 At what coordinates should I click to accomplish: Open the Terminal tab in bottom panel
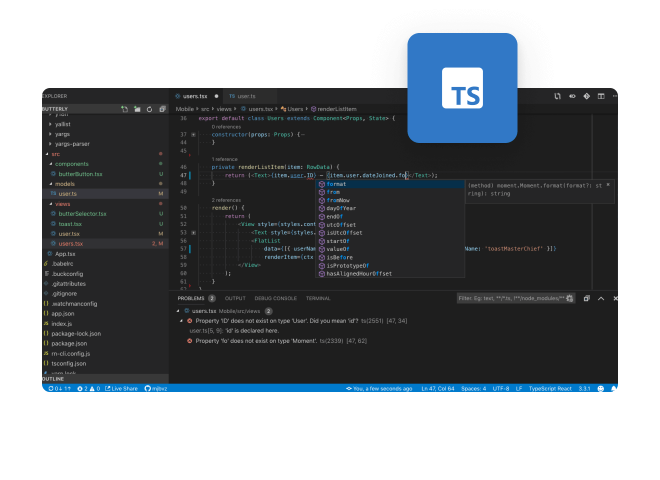click(318, 298)
